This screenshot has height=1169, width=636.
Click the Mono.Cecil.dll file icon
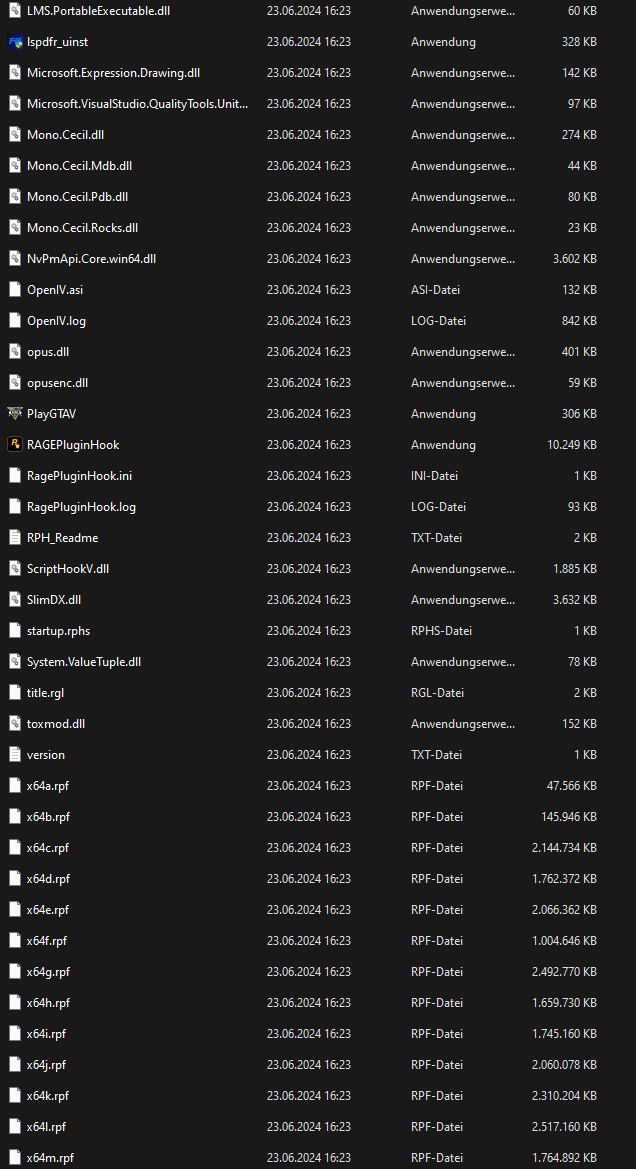[15, 135]
